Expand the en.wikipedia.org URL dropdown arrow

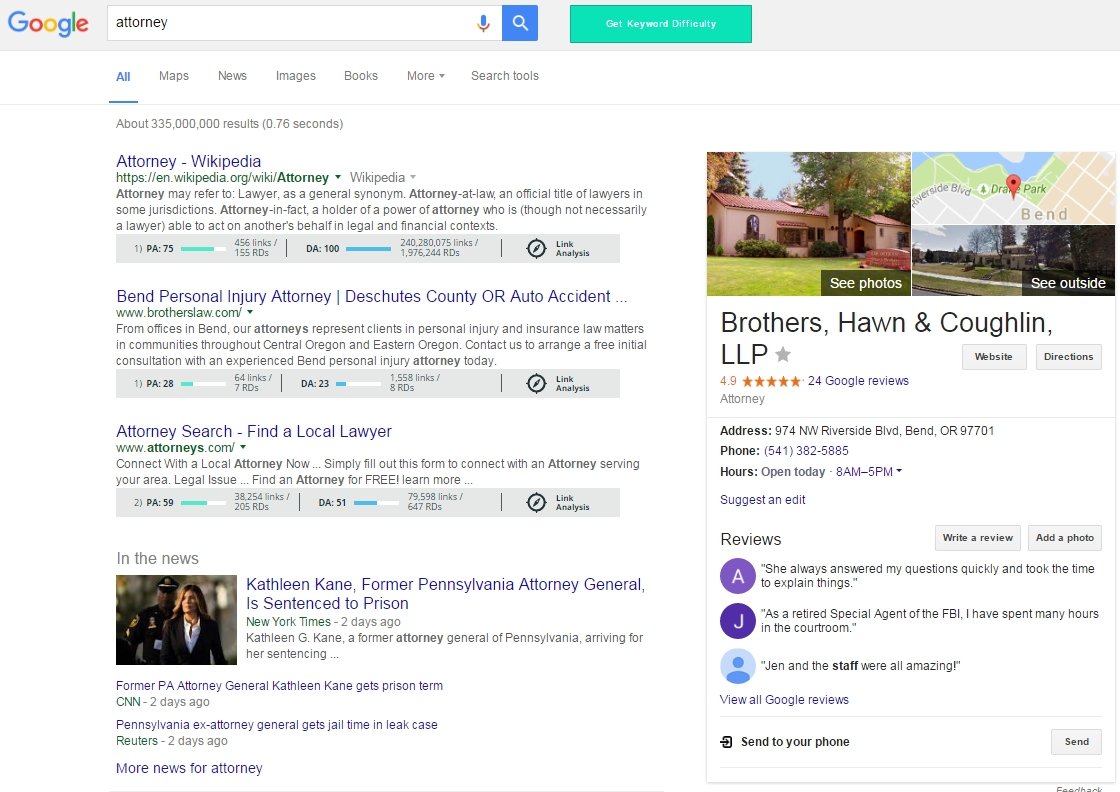[x=338, y=177]
